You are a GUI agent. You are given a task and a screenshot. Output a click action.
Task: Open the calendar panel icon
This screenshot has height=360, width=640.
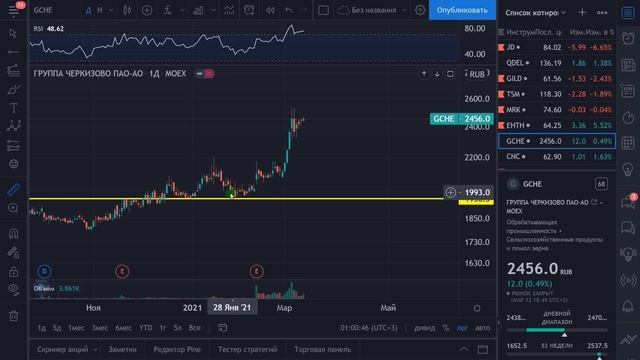628,143
